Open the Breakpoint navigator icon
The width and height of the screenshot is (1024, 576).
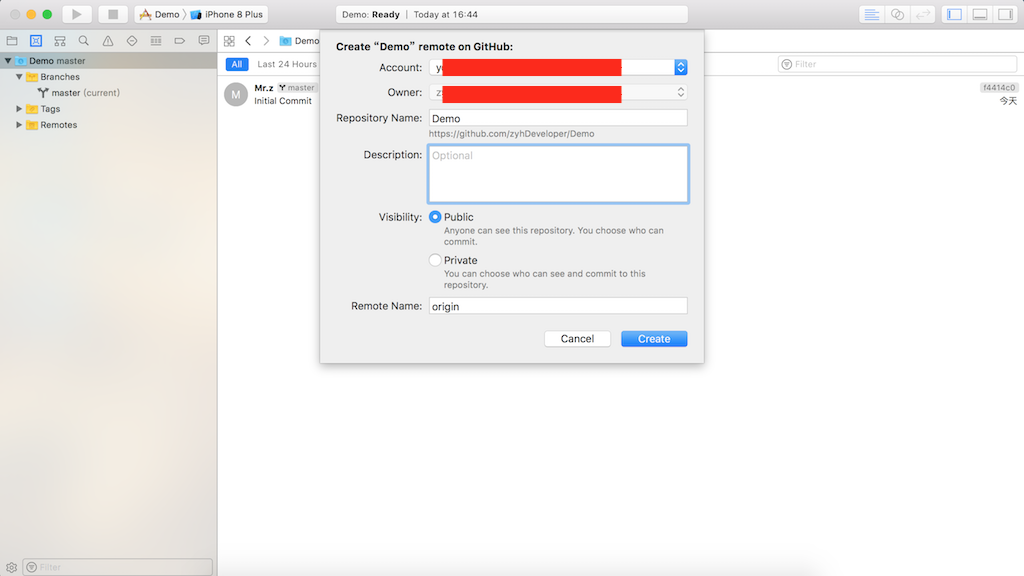(180, 40)
